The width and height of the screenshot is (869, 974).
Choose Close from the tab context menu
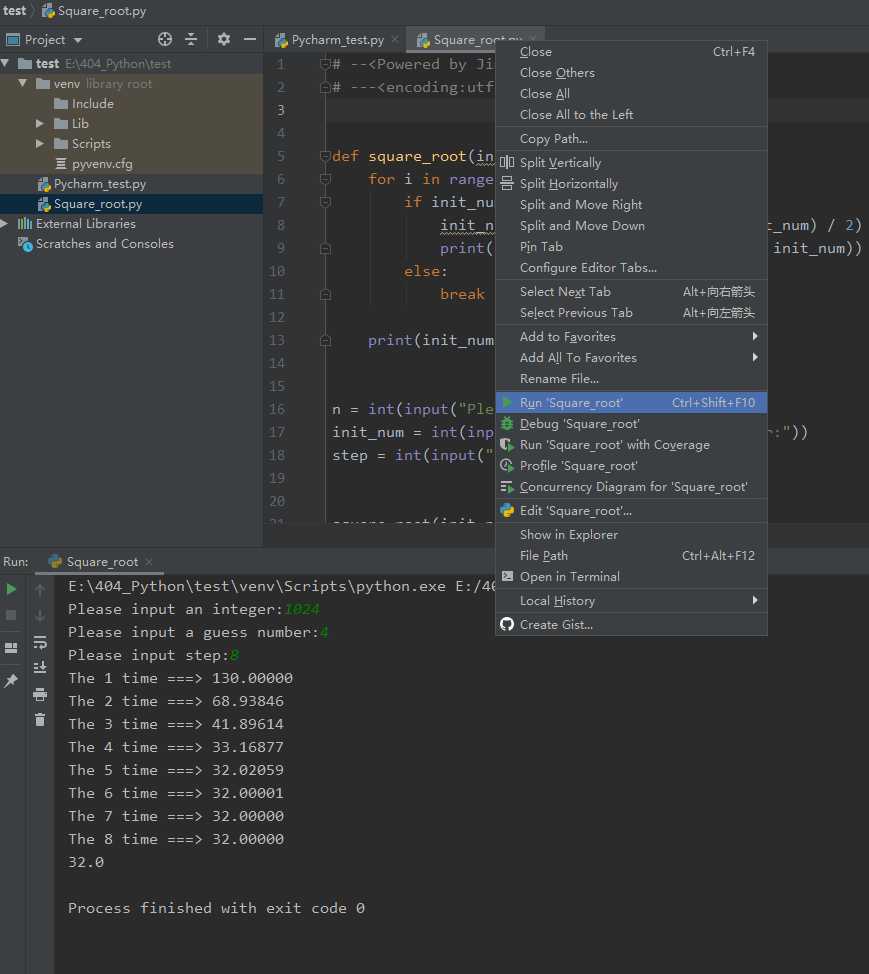click(x=631, y=52)
